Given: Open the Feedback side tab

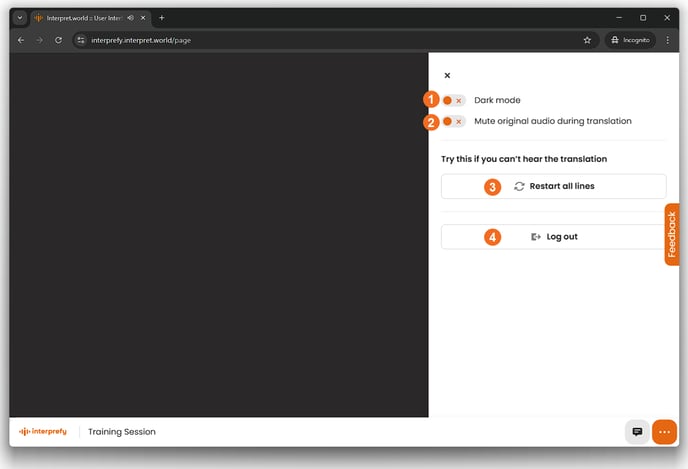Looking at the screenshot, I should (x=672, y=234).
